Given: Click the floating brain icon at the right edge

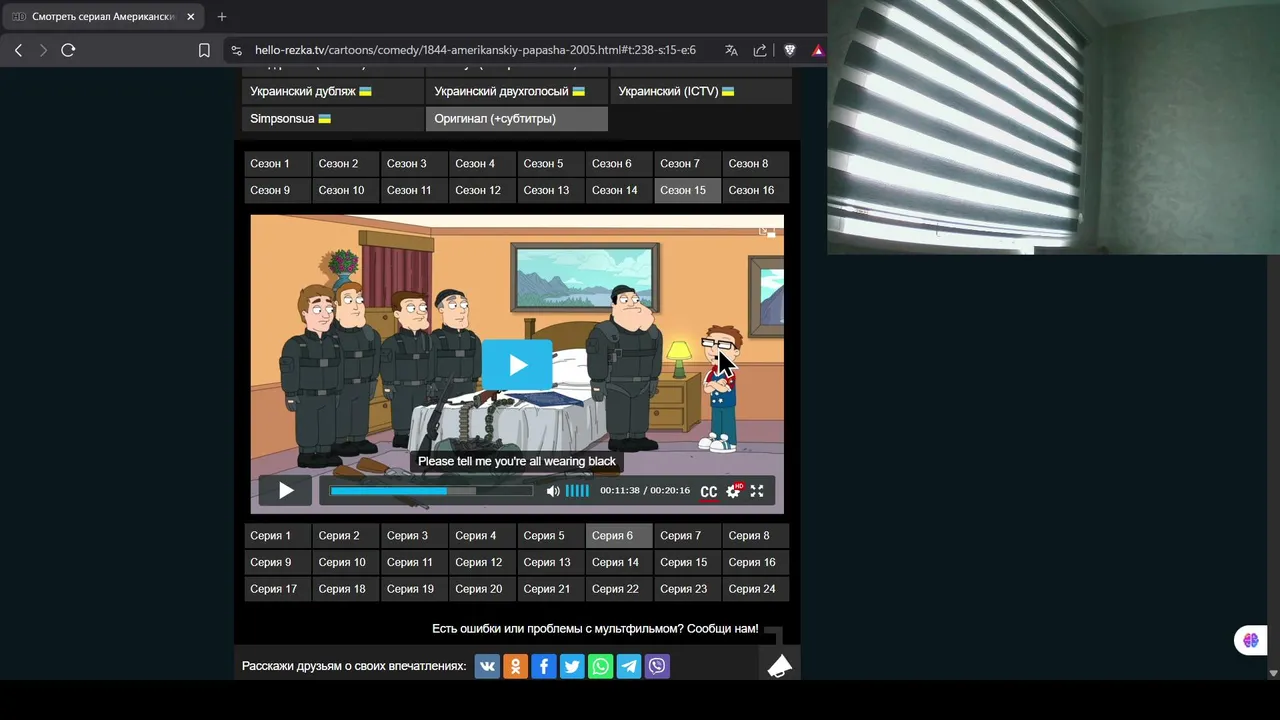Looking at the screenshot, I should click(x=1250, y=640).
